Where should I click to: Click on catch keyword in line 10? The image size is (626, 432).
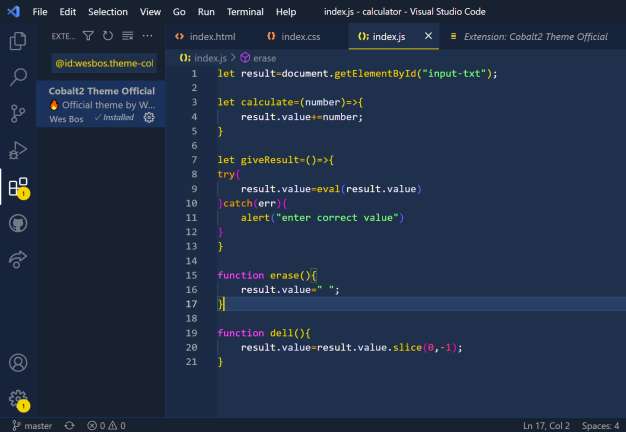(238, 204)
